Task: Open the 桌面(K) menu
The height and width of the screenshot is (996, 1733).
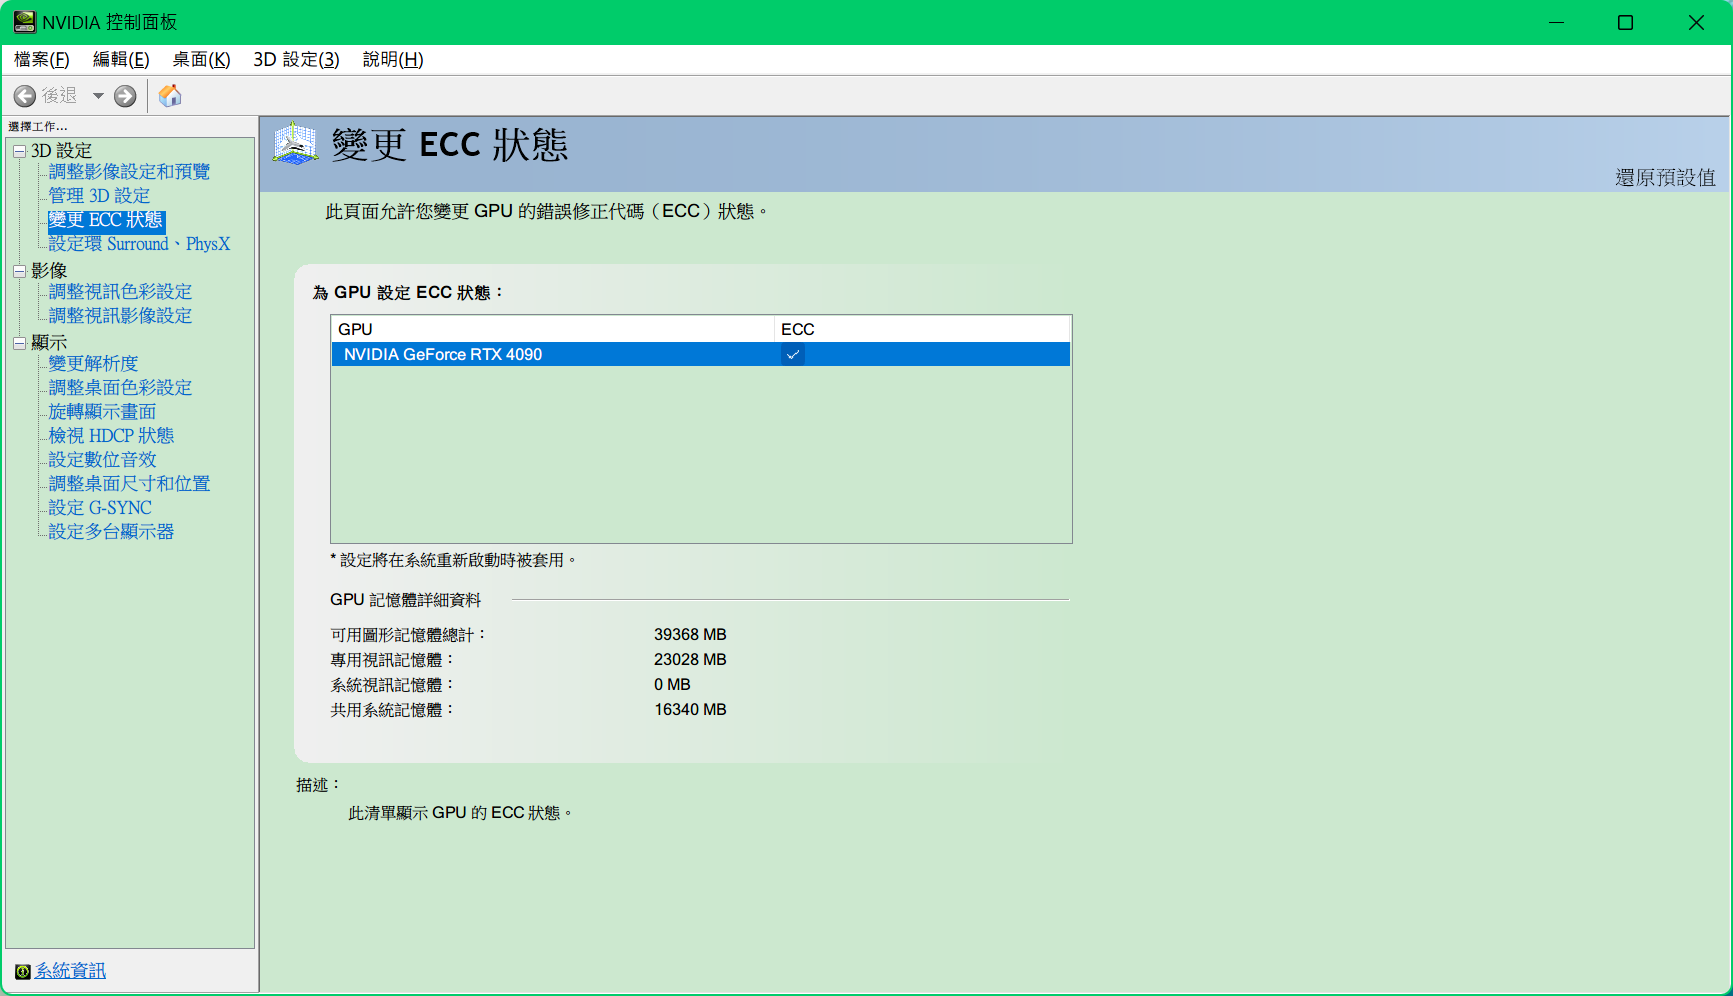Action: tap(201, 60)
